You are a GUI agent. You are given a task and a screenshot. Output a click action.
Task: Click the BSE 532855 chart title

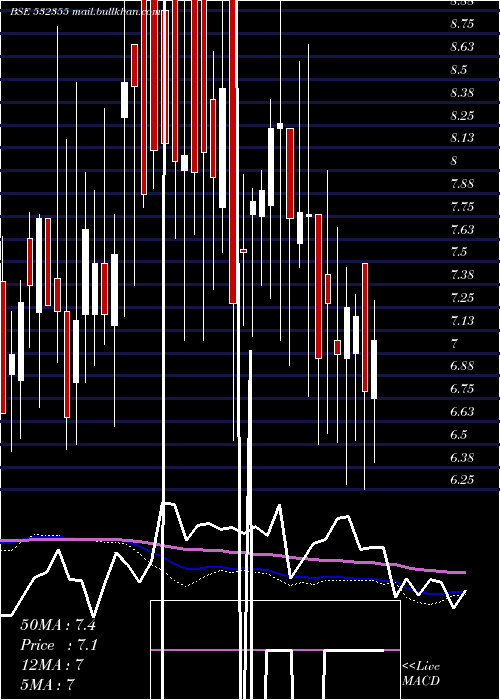coord(84,12)
